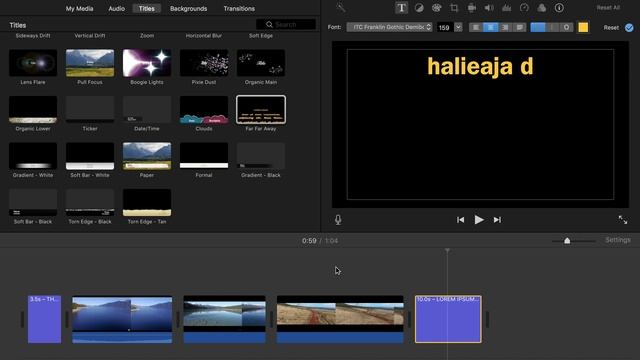Select the Paper title

[147, 156]
